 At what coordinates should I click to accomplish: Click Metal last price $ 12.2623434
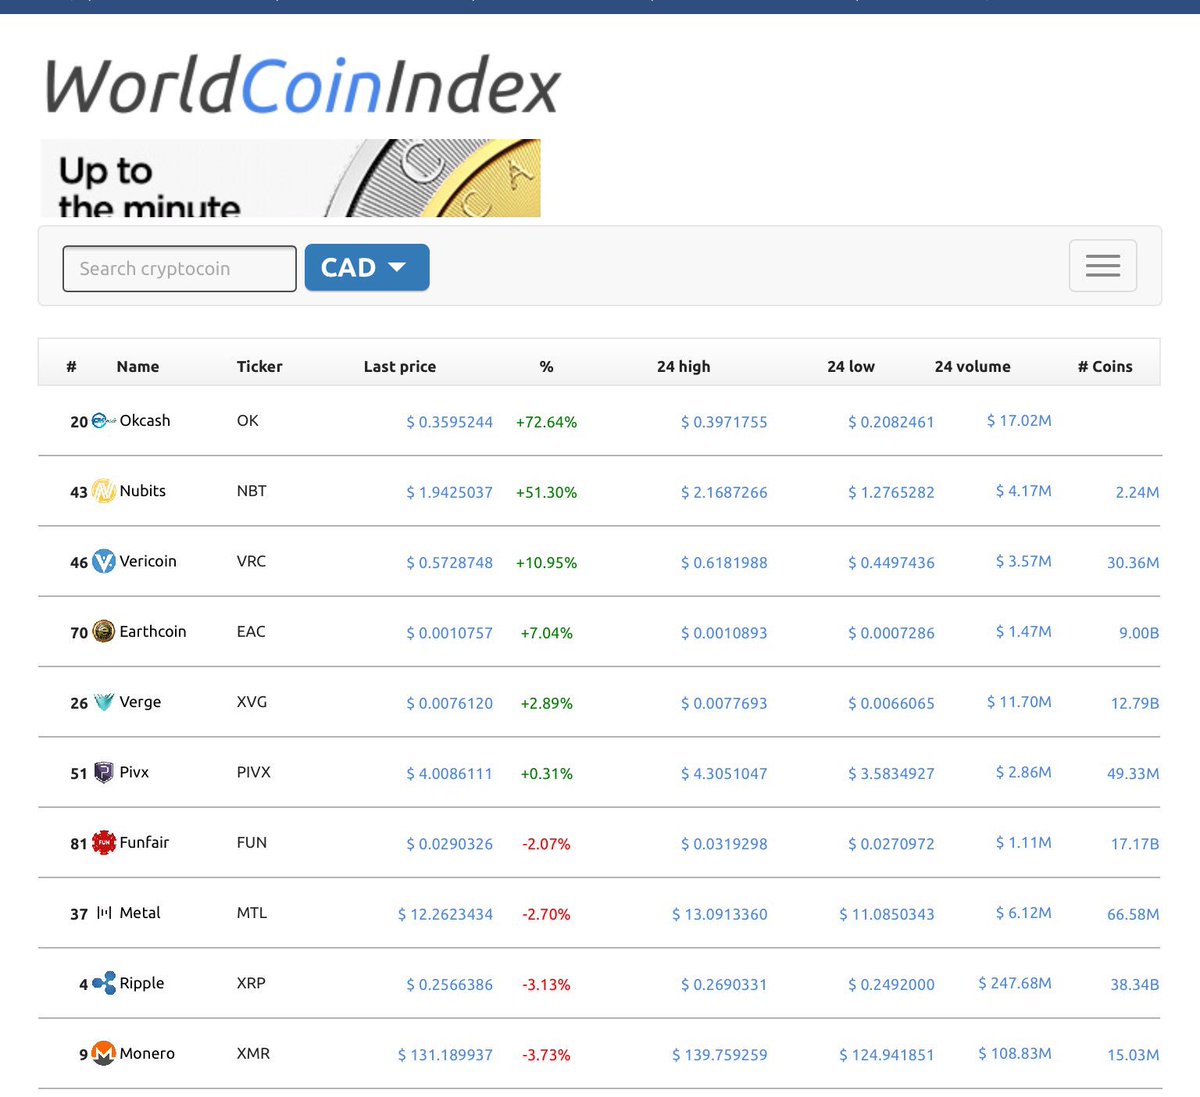[445, 914]
